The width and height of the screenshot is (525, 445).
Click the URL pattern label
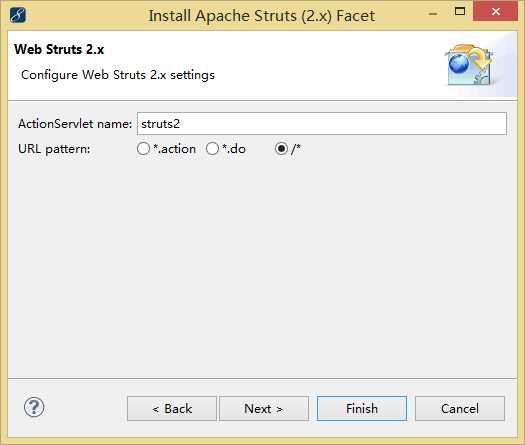coord(54,149)
